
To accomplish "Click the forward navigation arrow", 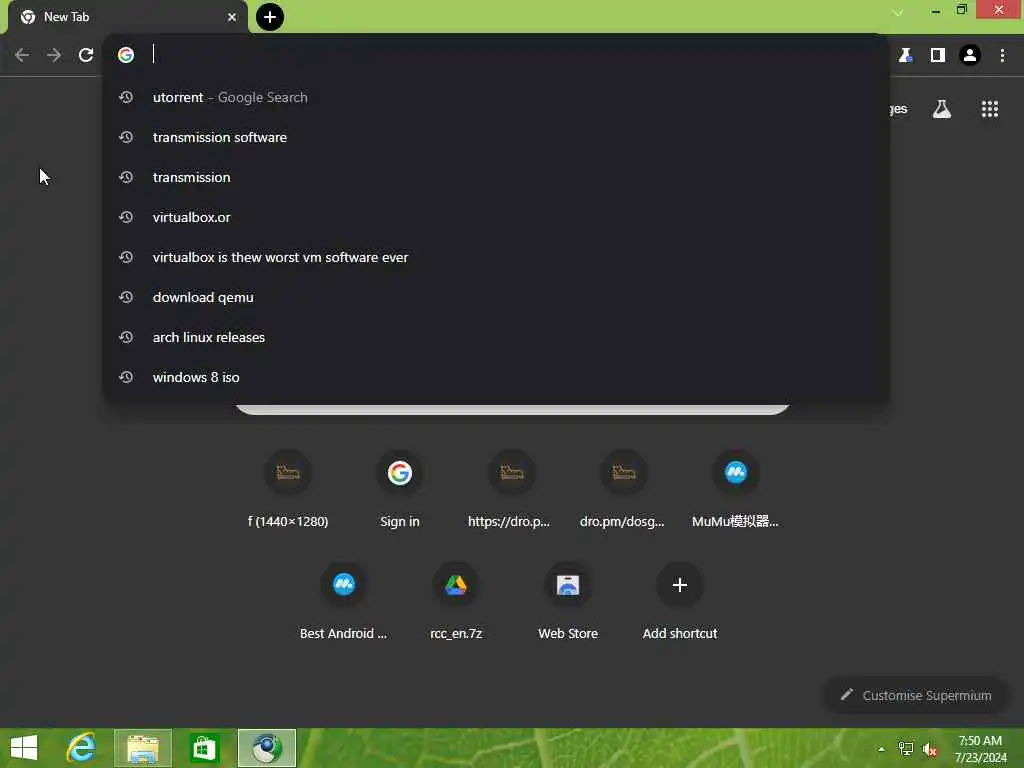I will pyautogui.click(x=54, y=55).
